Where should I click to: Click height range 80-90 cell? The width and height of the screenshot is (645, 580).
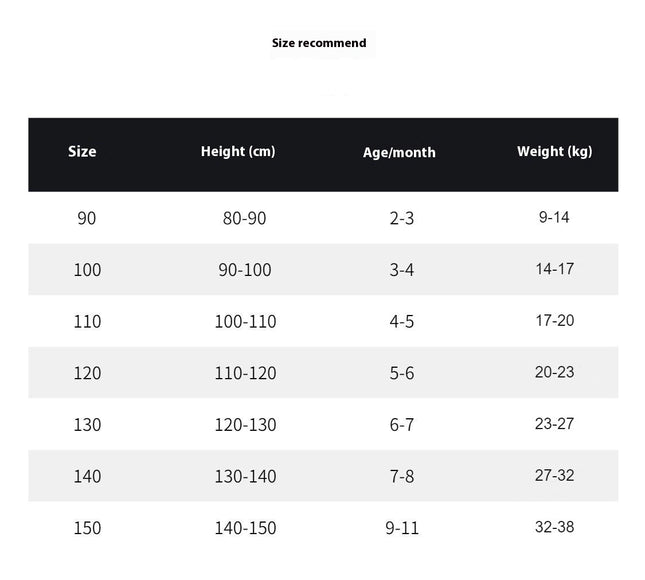[x=244, y=218]
